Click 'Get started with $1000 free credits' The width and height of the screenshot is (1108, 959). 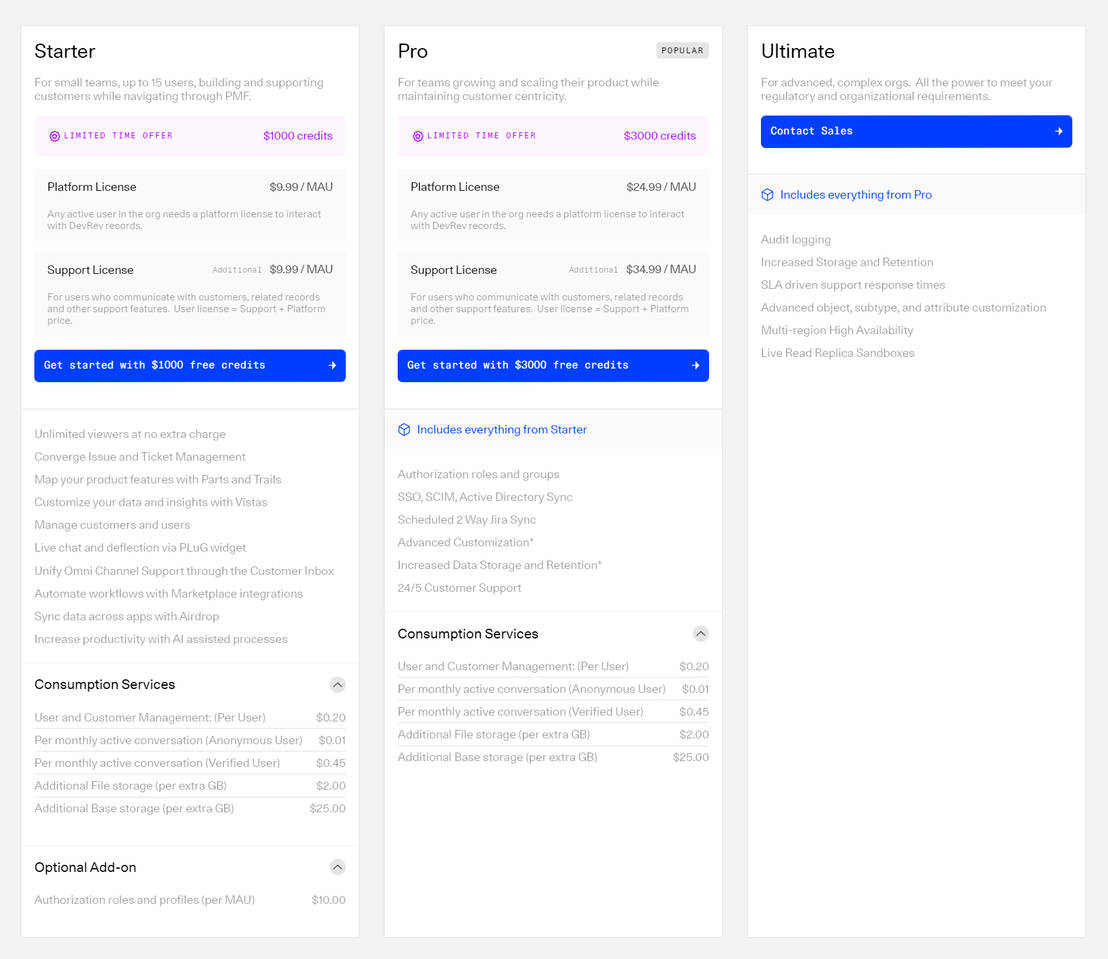(189, 365)
